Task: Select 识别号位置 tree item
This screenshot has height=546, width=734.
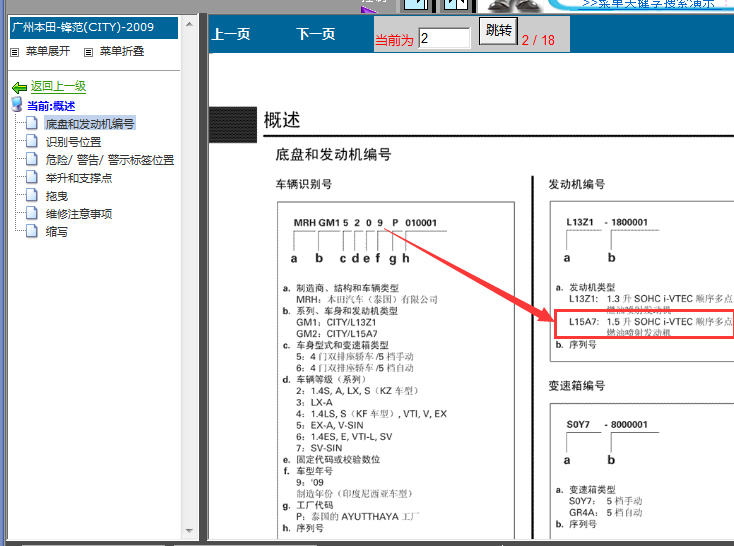Action: (73, 142)
